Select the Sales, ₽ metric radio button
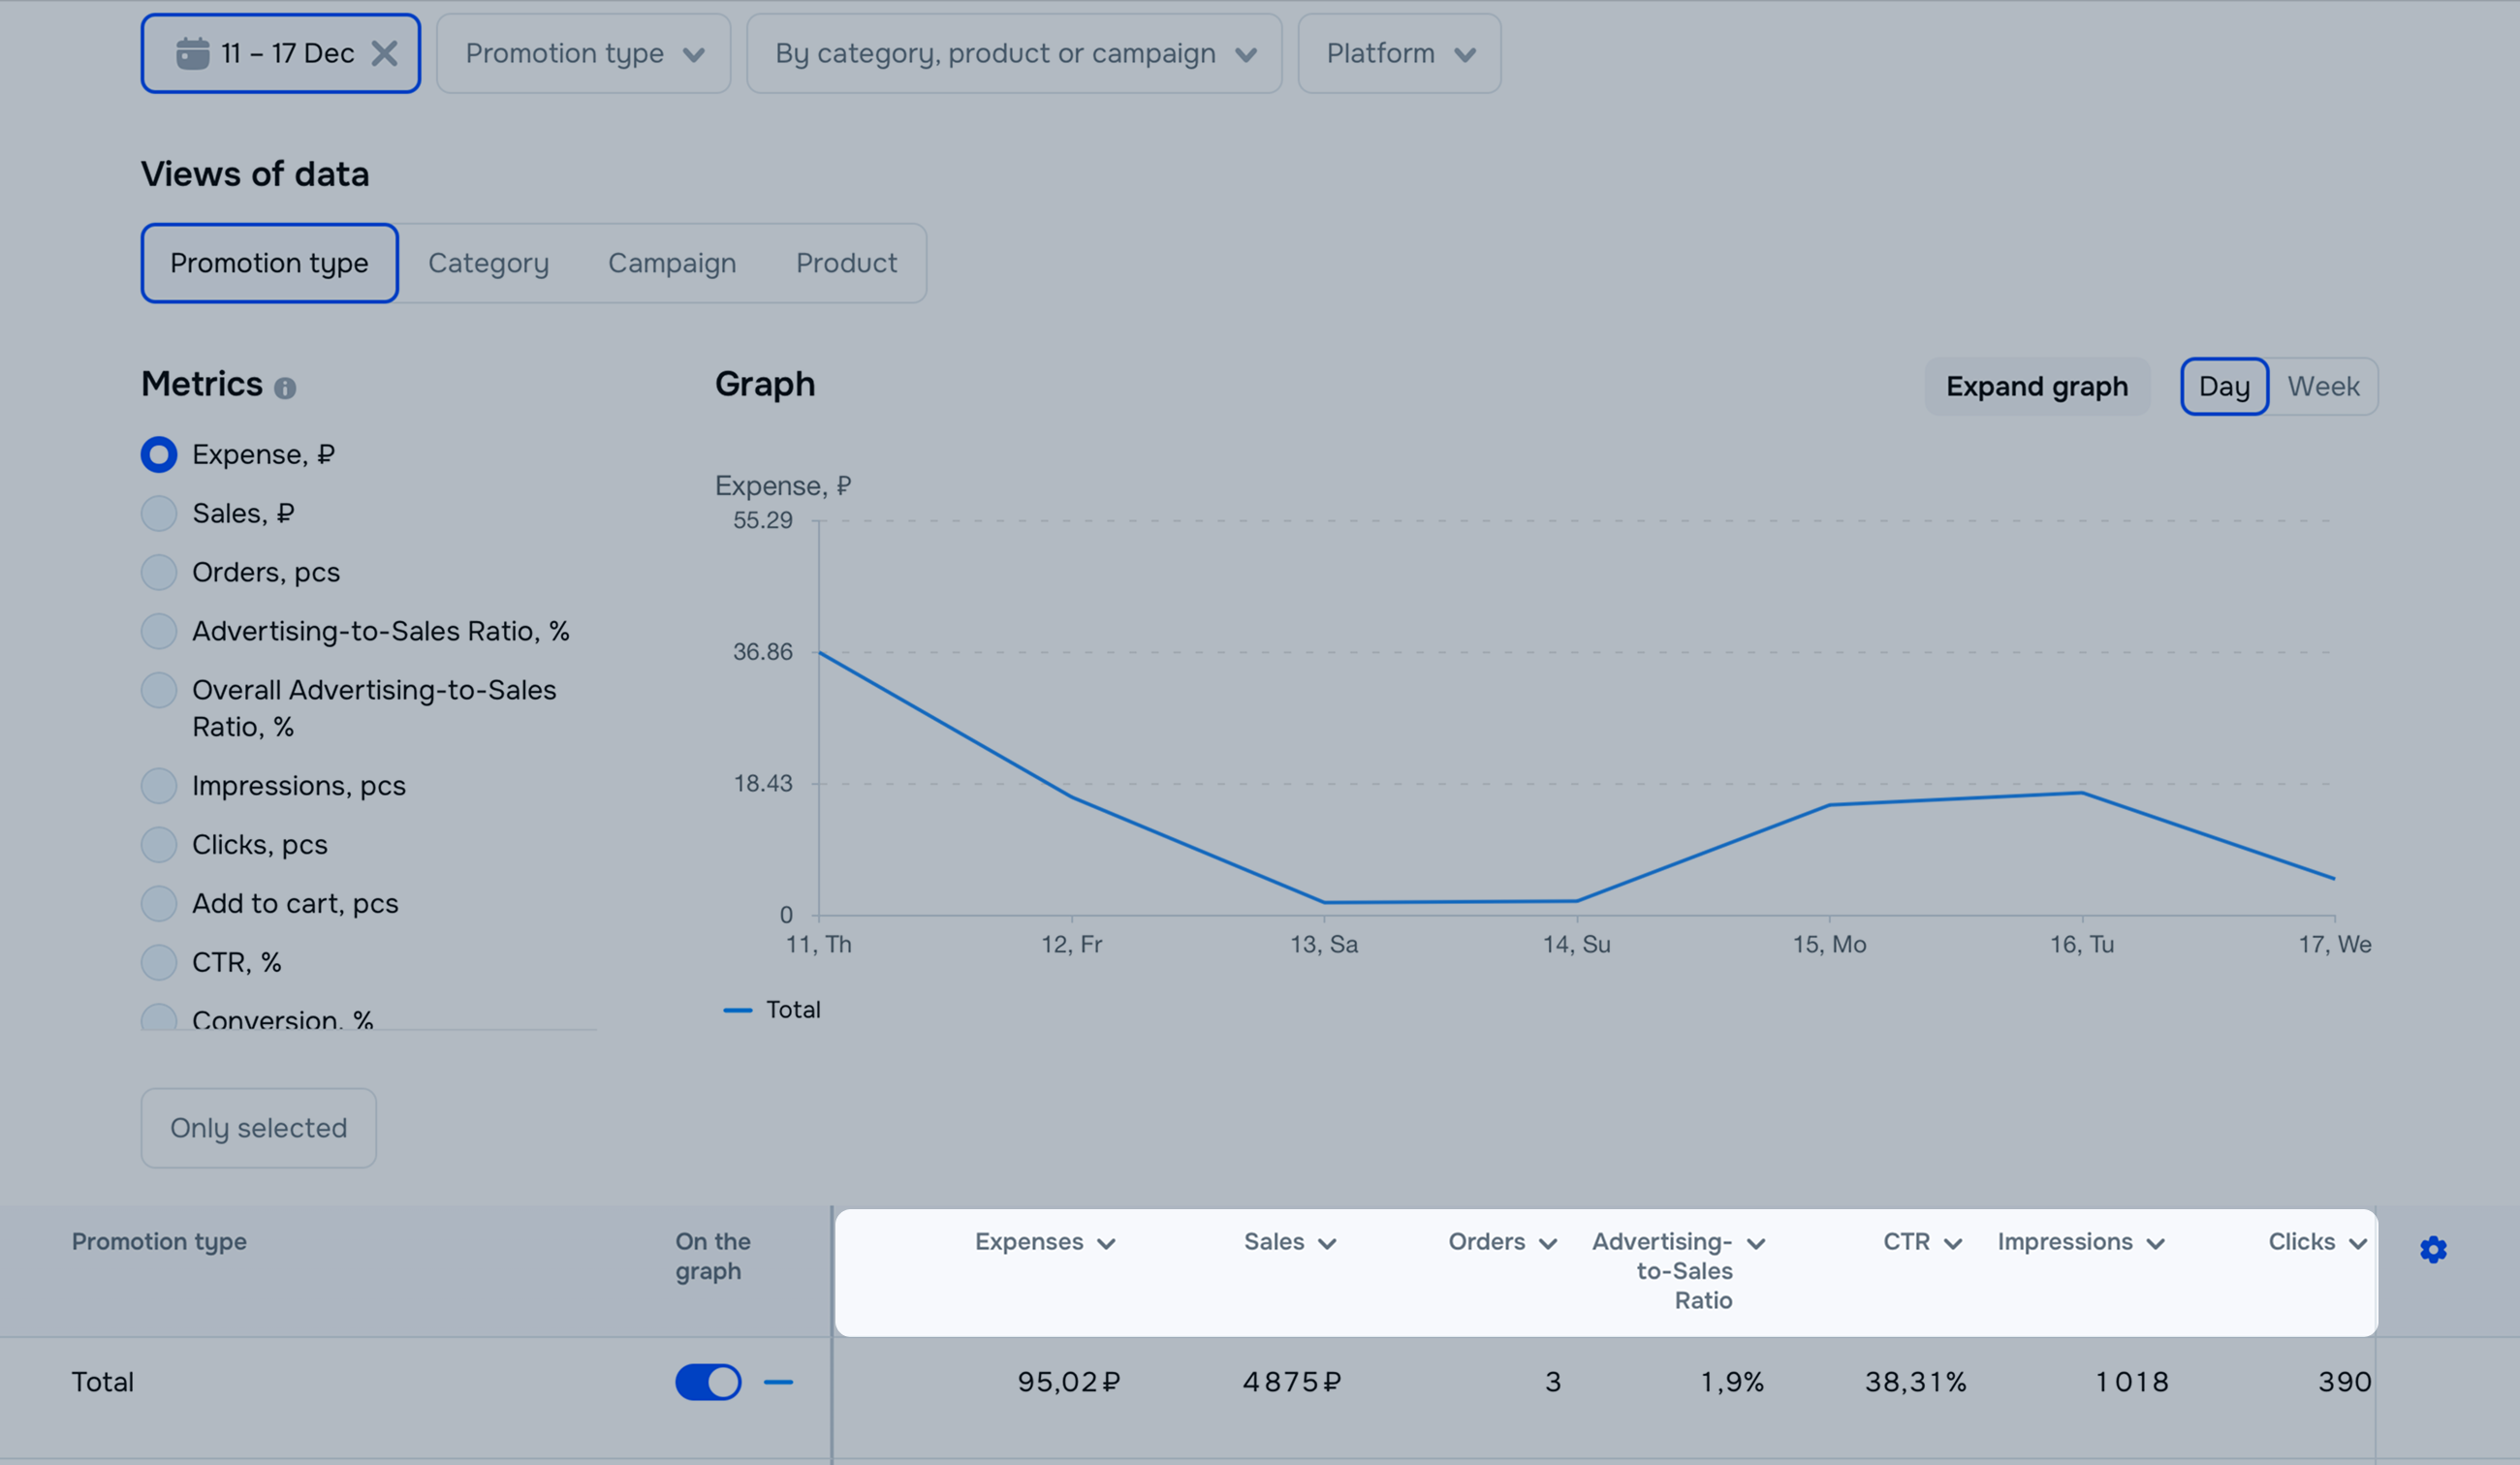Image resolution: width=2520 pixels, height=1465 pixels. tap(159, 513)
